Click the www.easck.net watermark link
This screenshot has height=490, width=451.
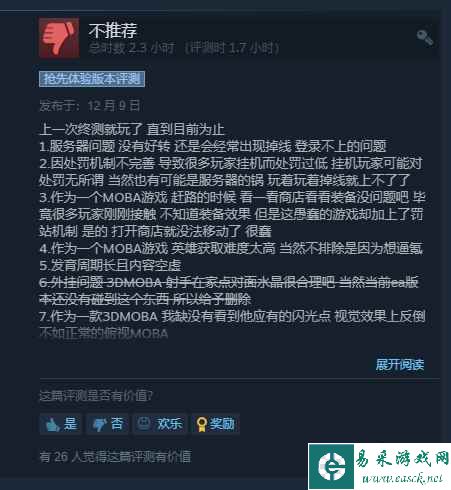[403, 479]
